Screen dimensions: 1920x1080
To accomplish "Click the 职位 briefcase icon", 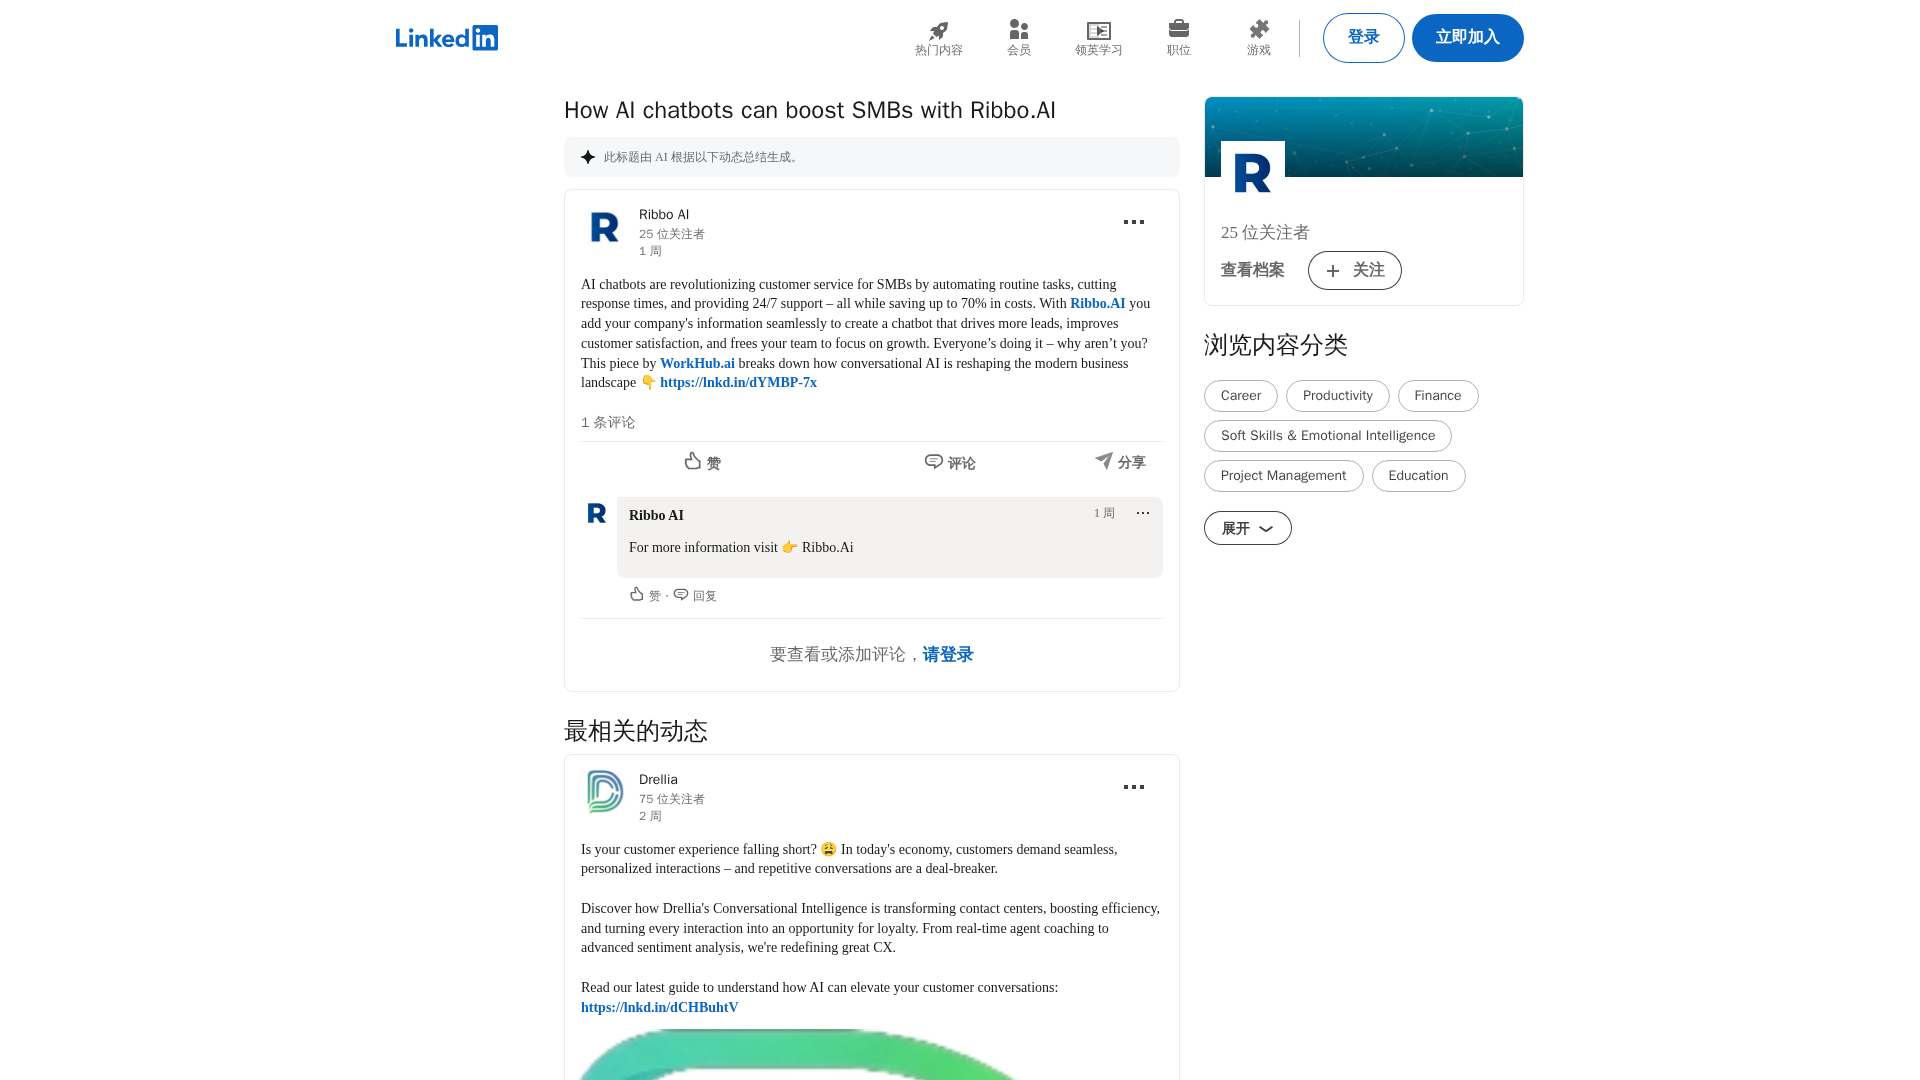I will pyautogui.click(x=1178, y=29).
